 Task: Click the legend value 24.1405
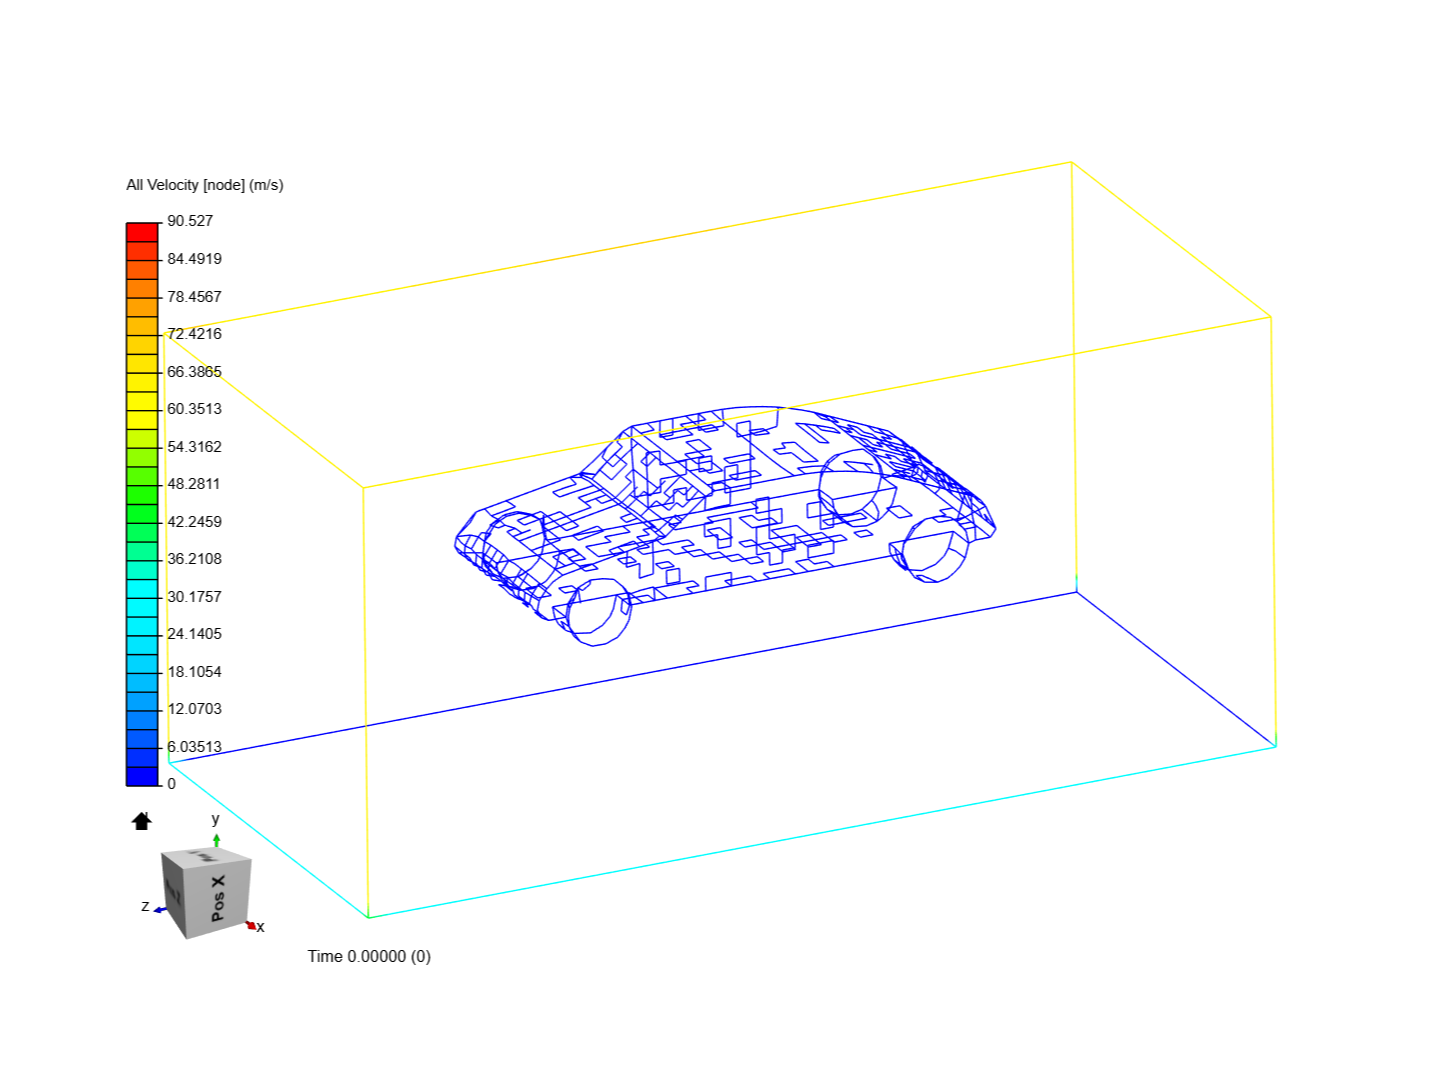coord(194,634)
